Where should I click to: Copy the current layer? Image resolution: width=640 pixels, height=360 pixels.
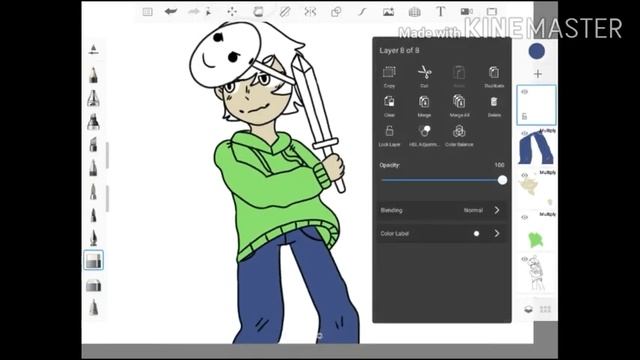[389, 76]
